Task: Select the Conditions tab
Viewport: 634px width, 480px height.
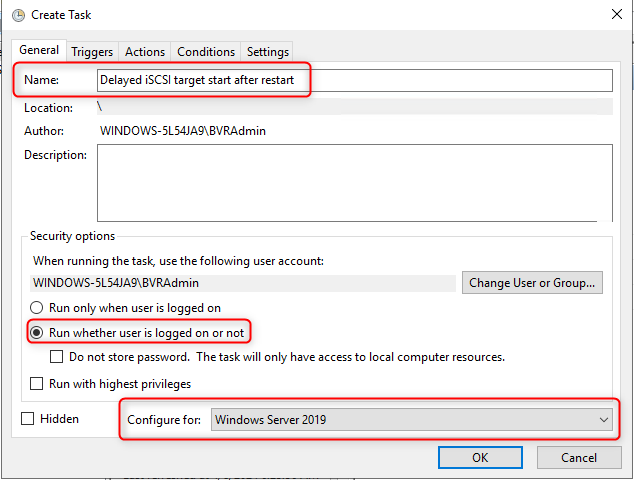Action: (x=206, y=52)
